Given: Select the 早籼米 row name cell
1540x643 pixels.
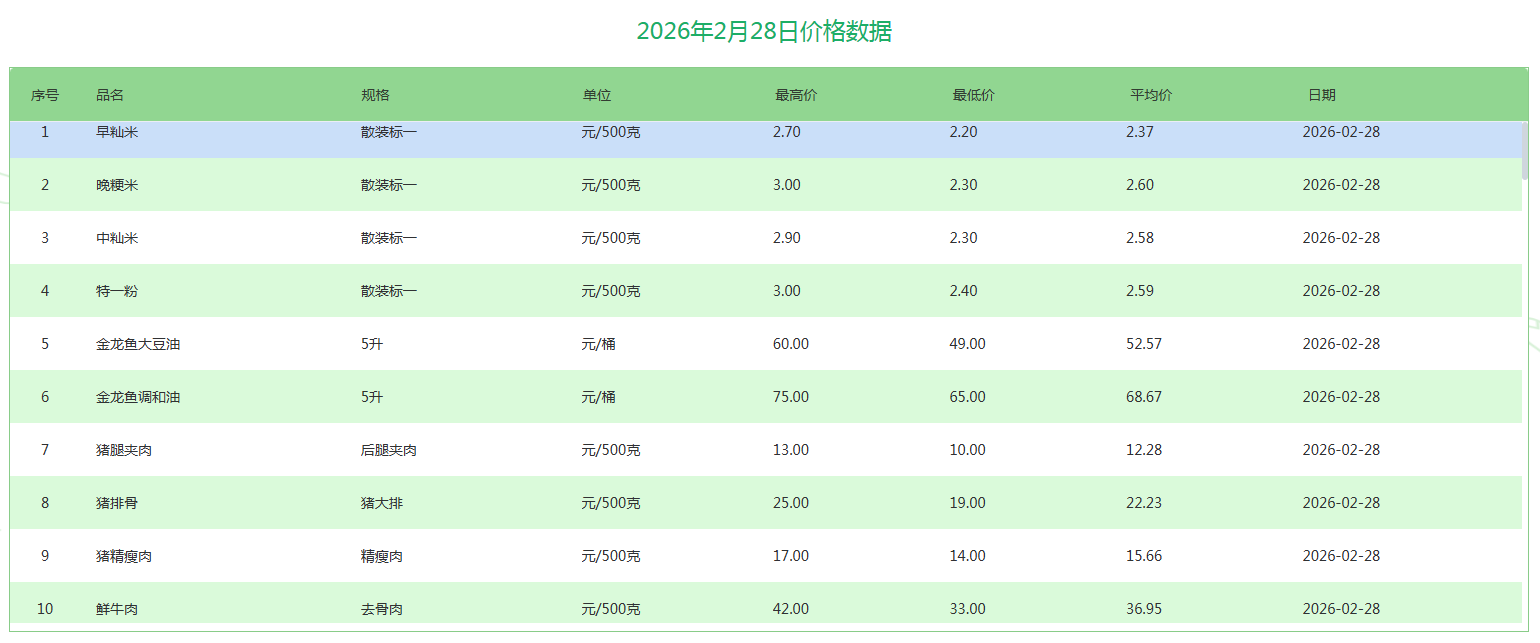Looking at the screenshot, I should coord(117,132).
